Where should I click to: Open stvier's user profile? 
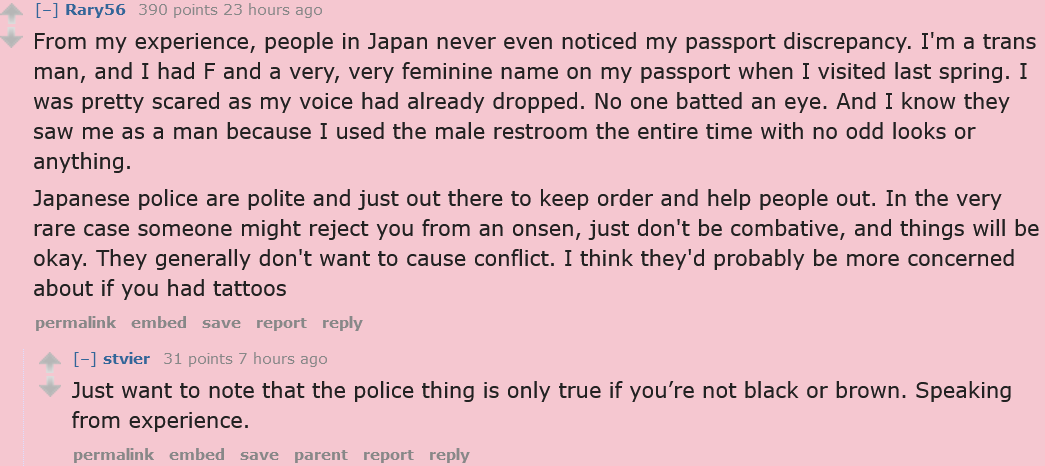[126, 359]
